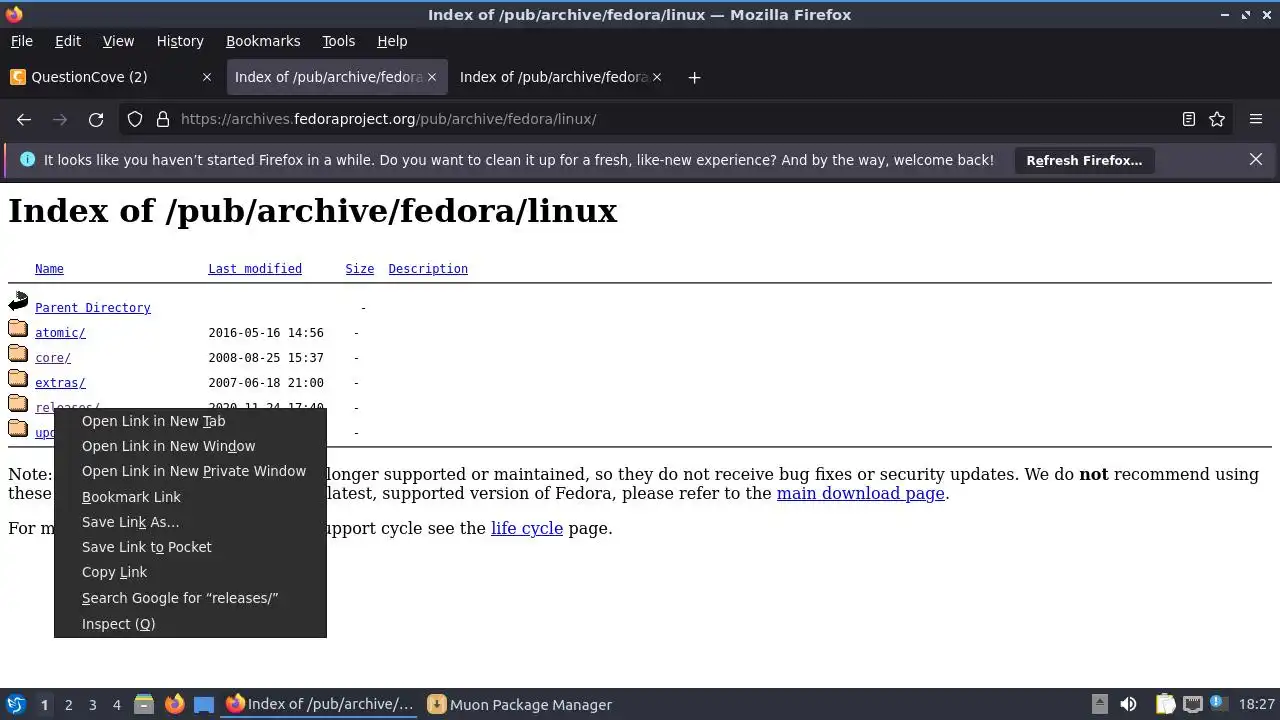Go back using the back arrow

tap(24, 119)
